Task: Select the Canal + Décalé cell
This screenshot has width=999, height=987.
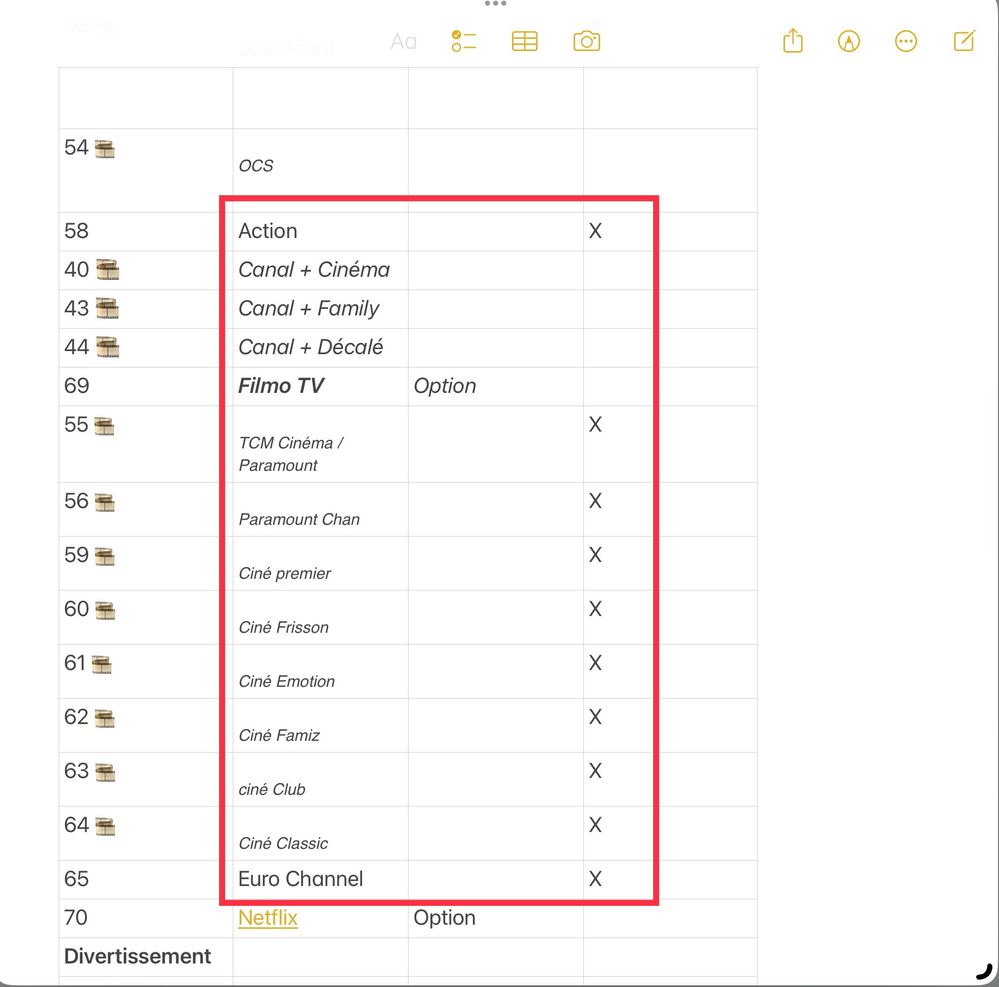Action: [x=320, y=348]
